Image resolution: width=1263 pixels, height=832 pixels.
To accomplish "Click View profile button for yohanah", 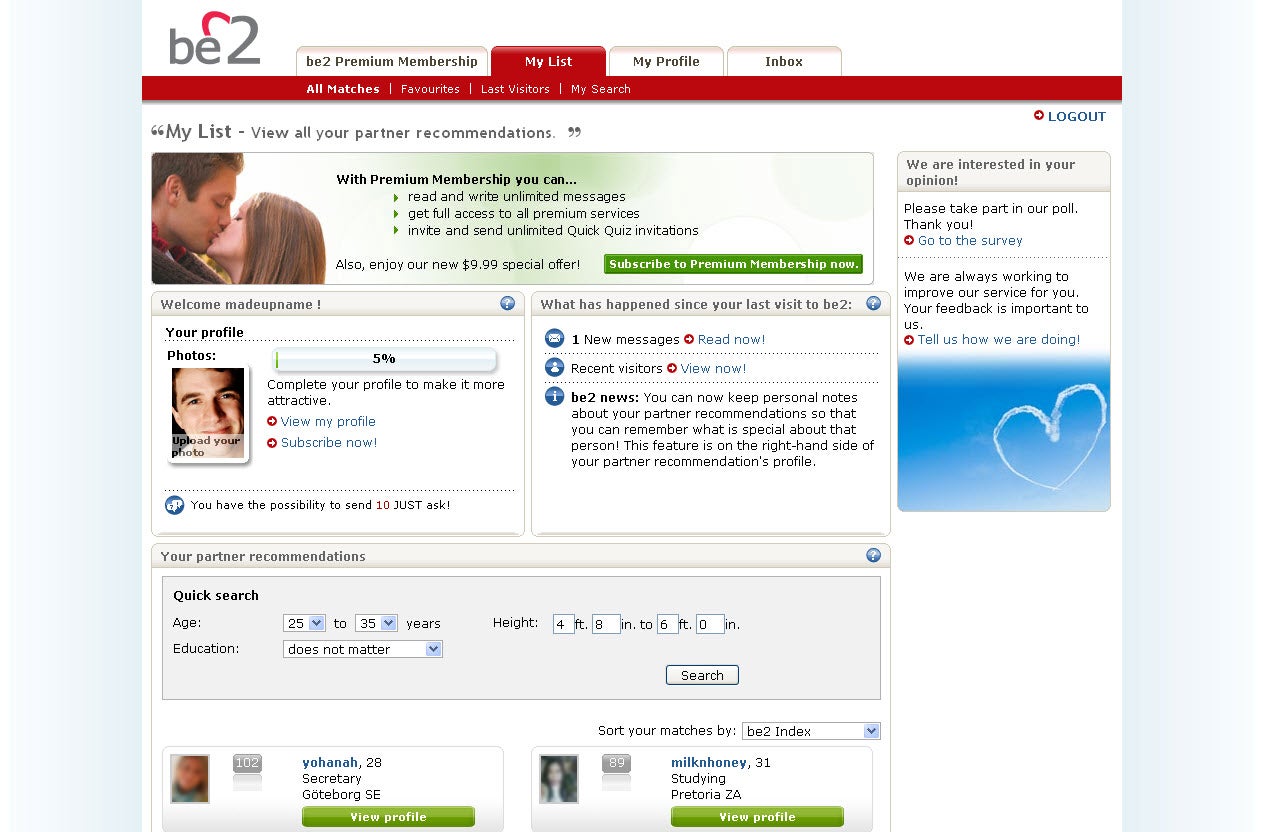I will (x=388, y=817).
